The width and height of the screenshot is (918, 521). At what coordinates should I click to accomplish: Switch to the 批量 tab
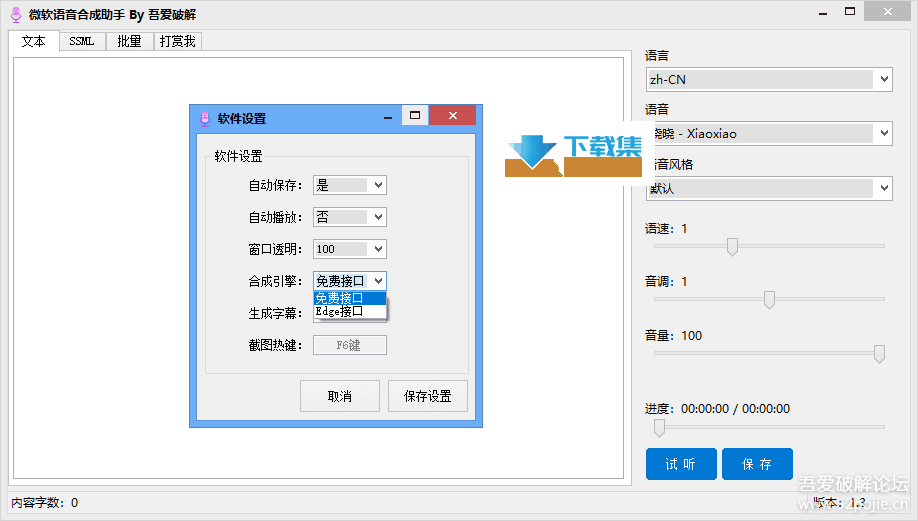click(x=129, y=42)
